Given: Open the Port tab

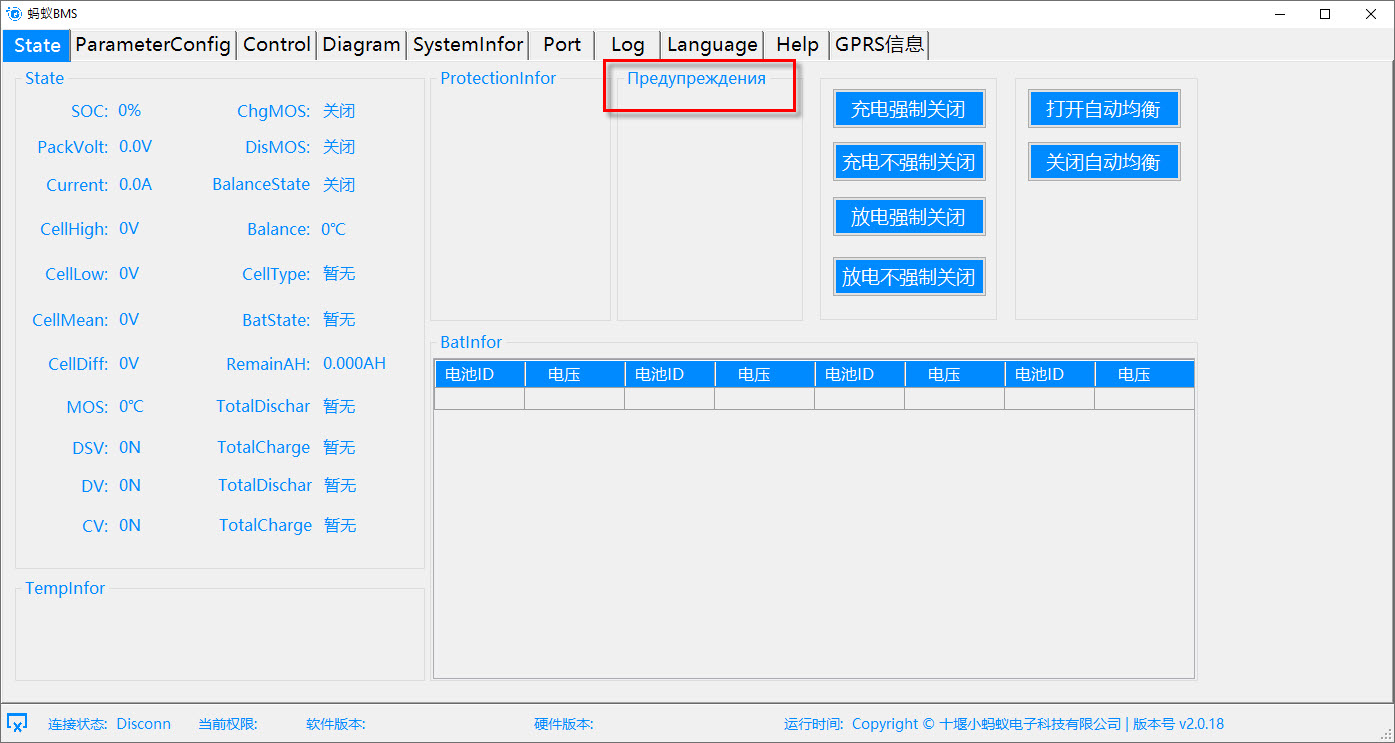Looking at the screenshot, I should pos(562,45).
